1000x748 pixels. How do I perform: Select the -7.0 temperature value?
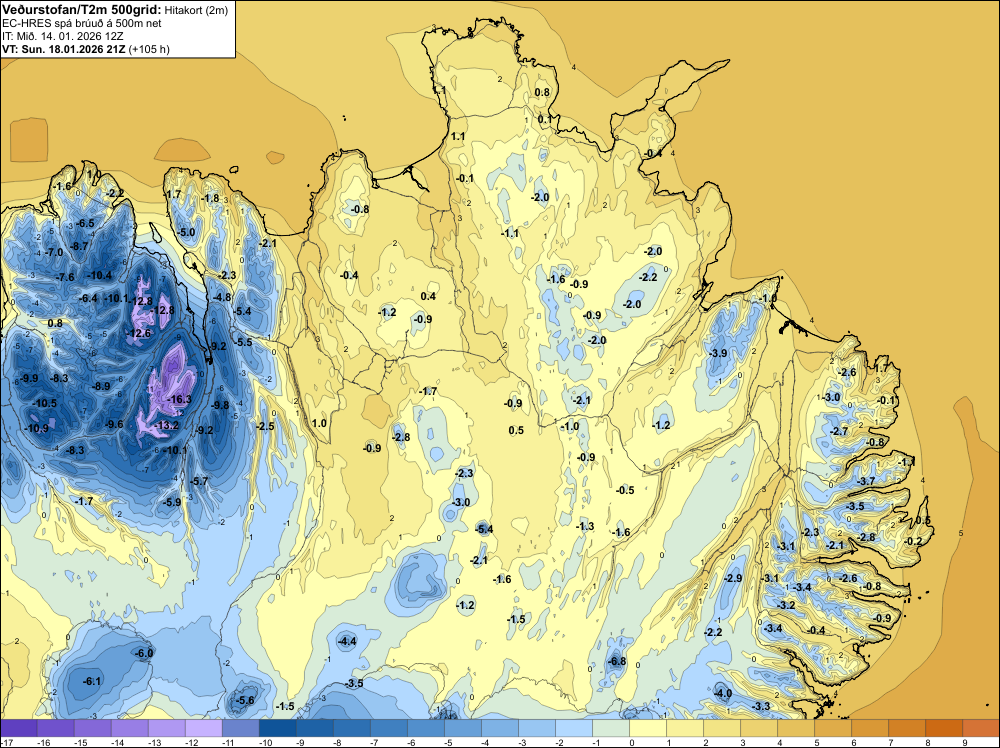pos(54,253)
